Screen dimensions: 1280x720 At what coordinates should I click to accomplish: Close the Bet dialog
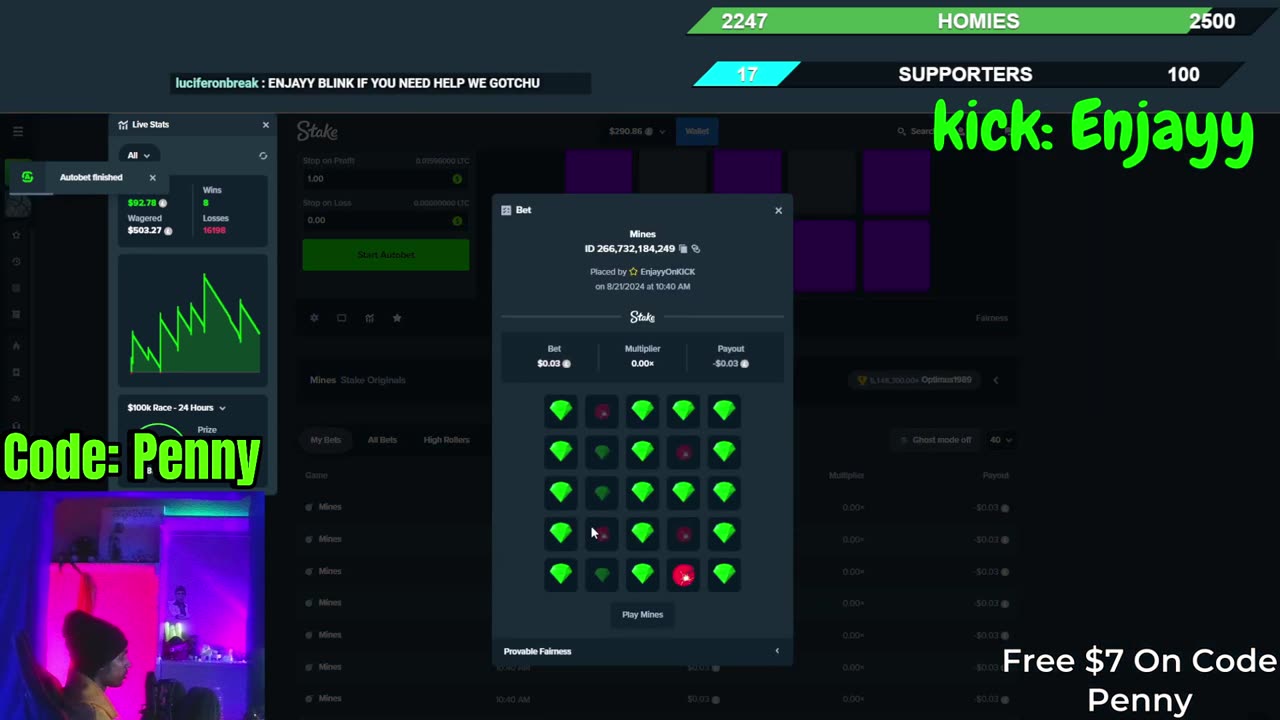click(x=778, y=210)
